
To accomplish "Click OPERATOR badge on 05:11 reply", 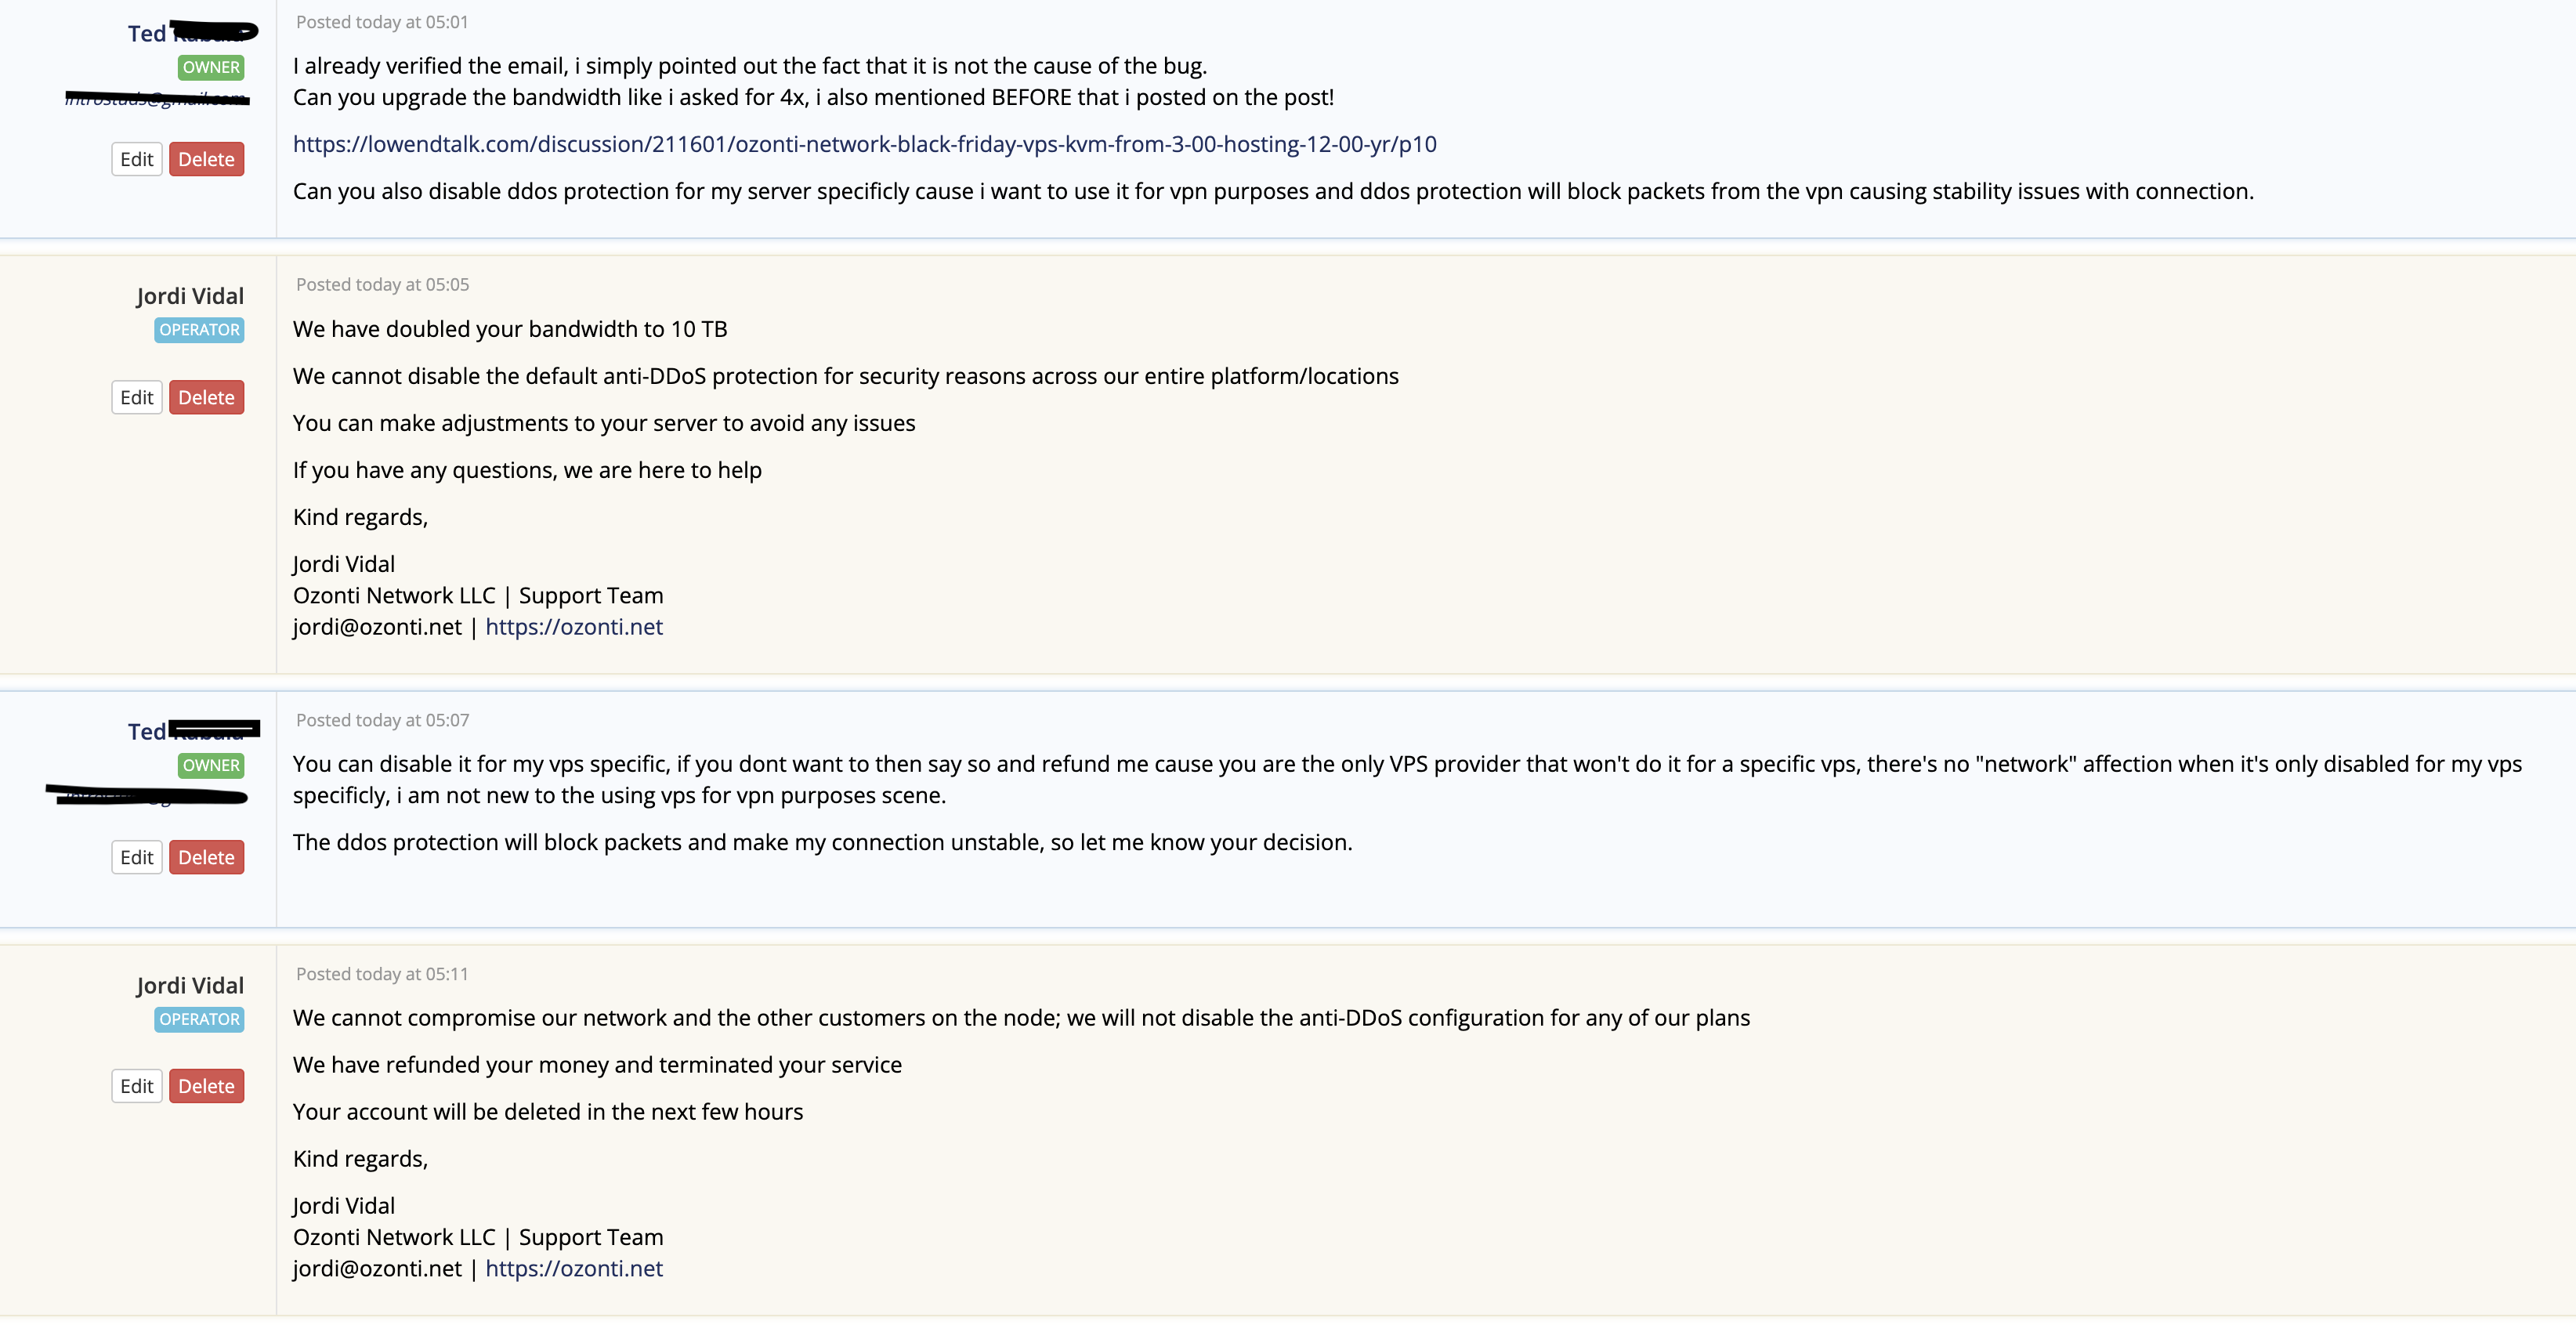I will [x=199, y=1019].
